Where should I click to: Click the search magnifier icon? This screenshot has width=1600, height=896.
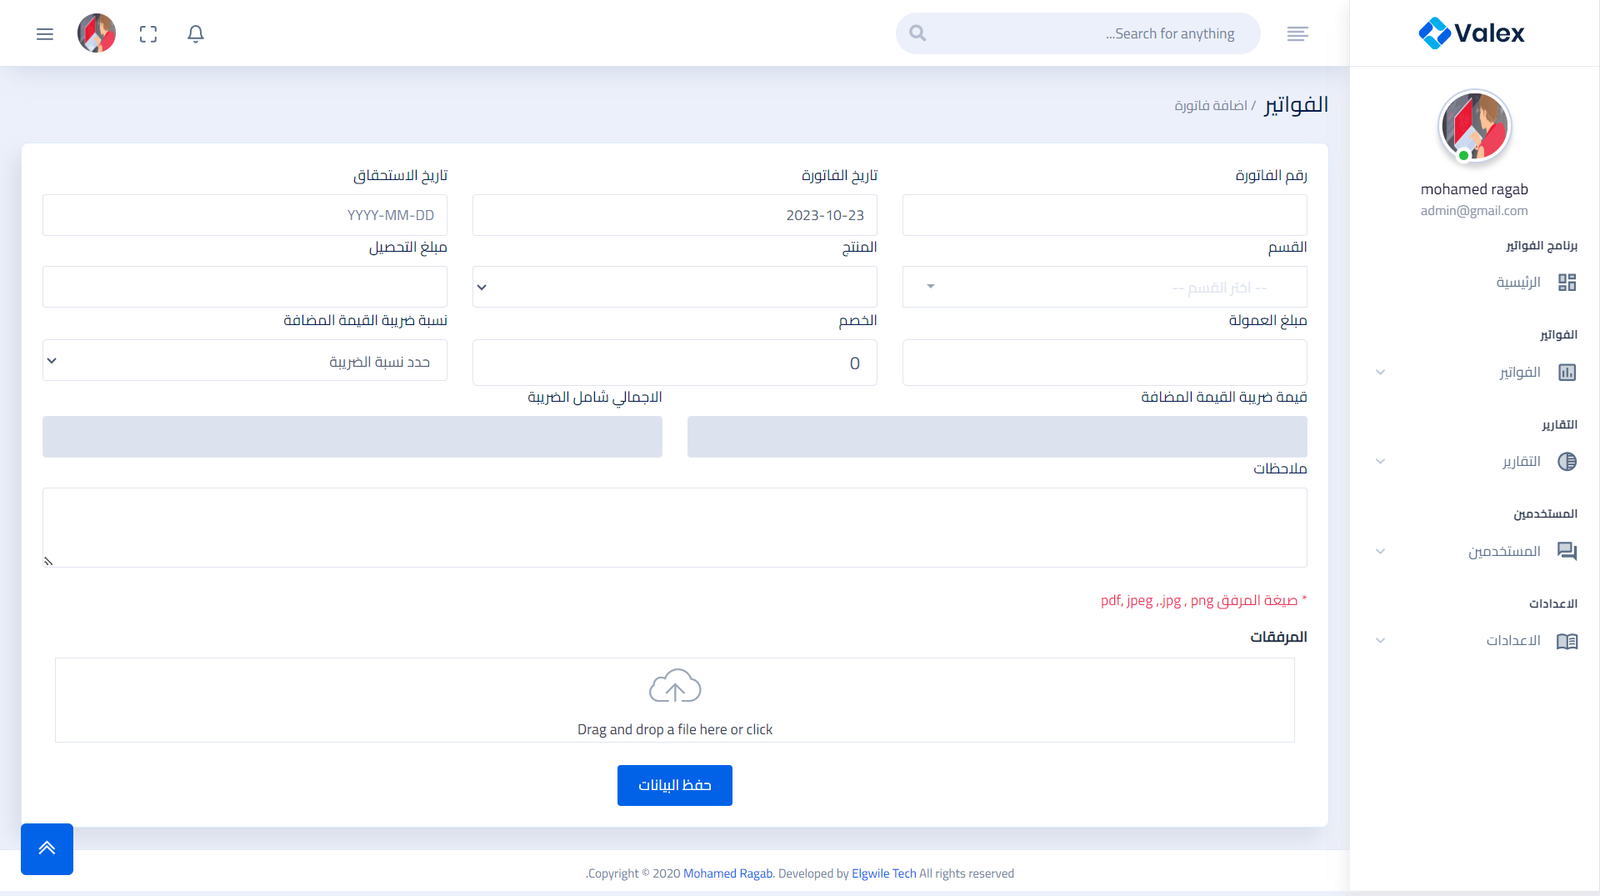pyautogui.click(x=918, y=34)
